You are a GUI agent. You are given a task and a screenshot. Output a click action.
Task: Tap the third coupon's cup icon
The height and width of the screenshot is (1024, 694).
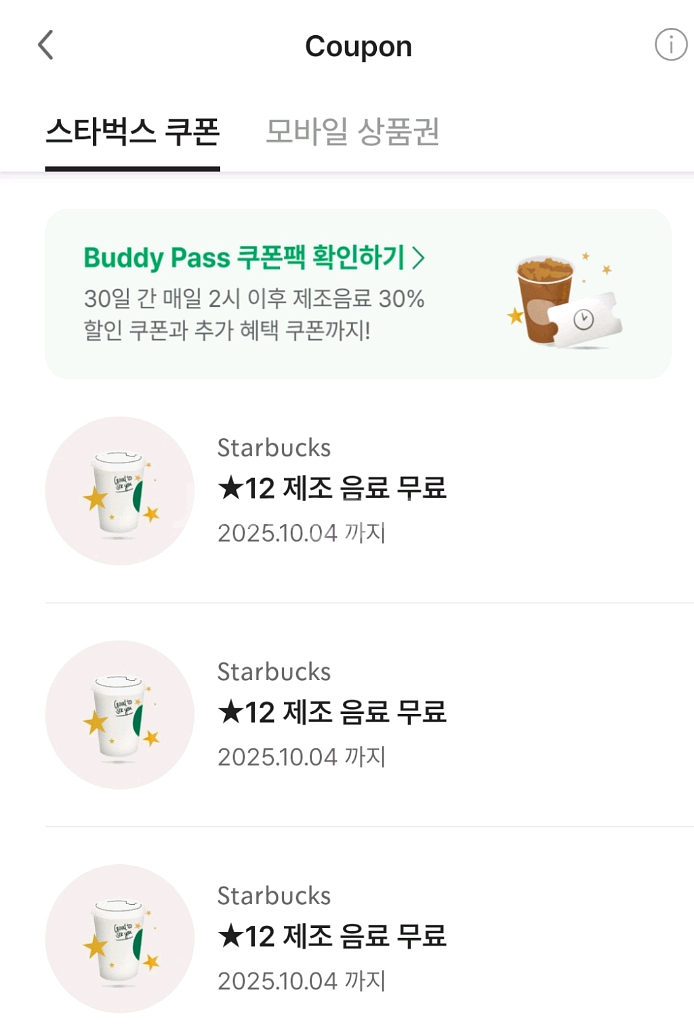point(119,939)
